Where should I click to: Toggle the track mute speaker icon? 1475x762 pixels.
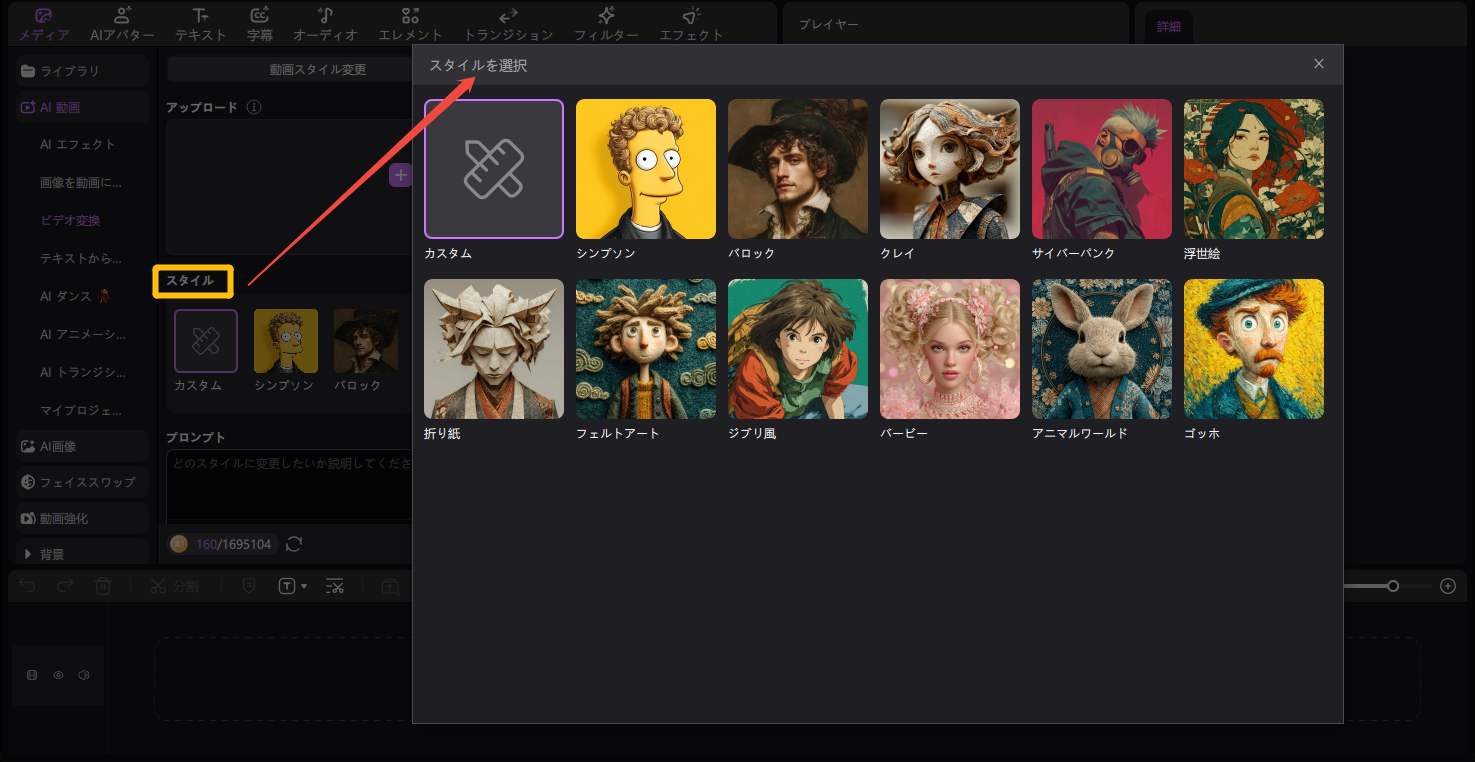click(84, 675)
